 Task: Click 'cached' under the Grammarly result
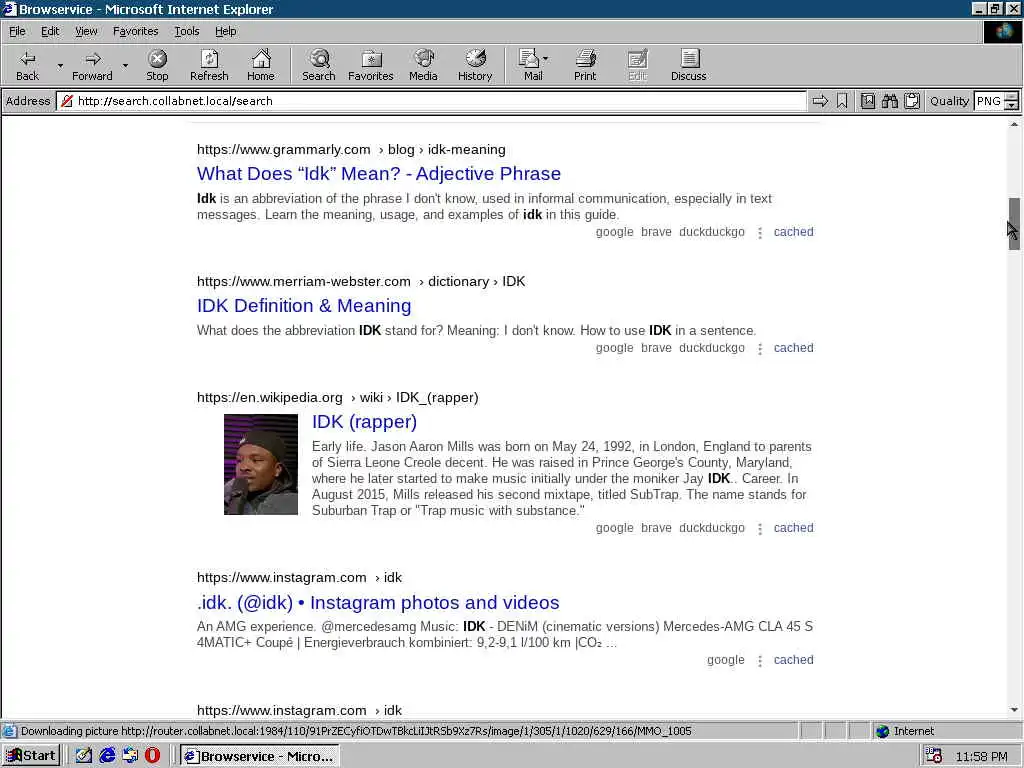(x=793, y=232)
